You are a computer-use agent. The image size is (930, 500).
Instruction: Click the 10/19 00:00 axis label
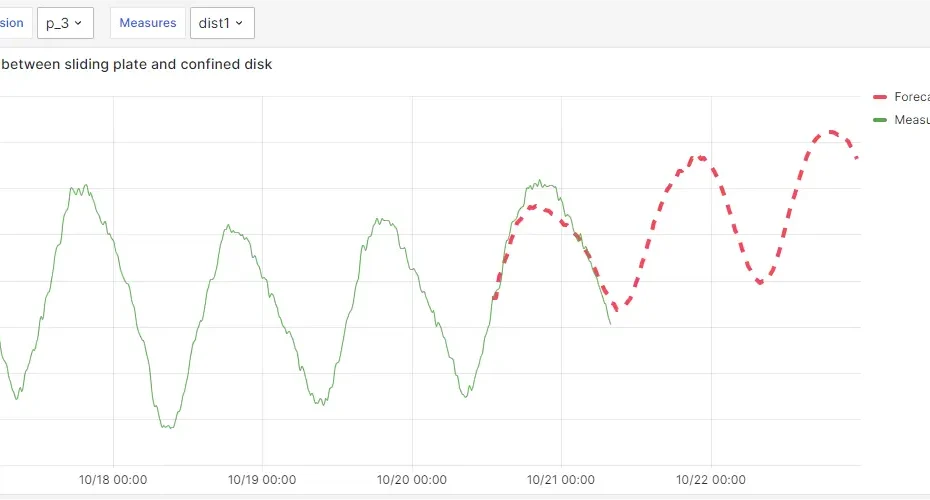[262, 480]
